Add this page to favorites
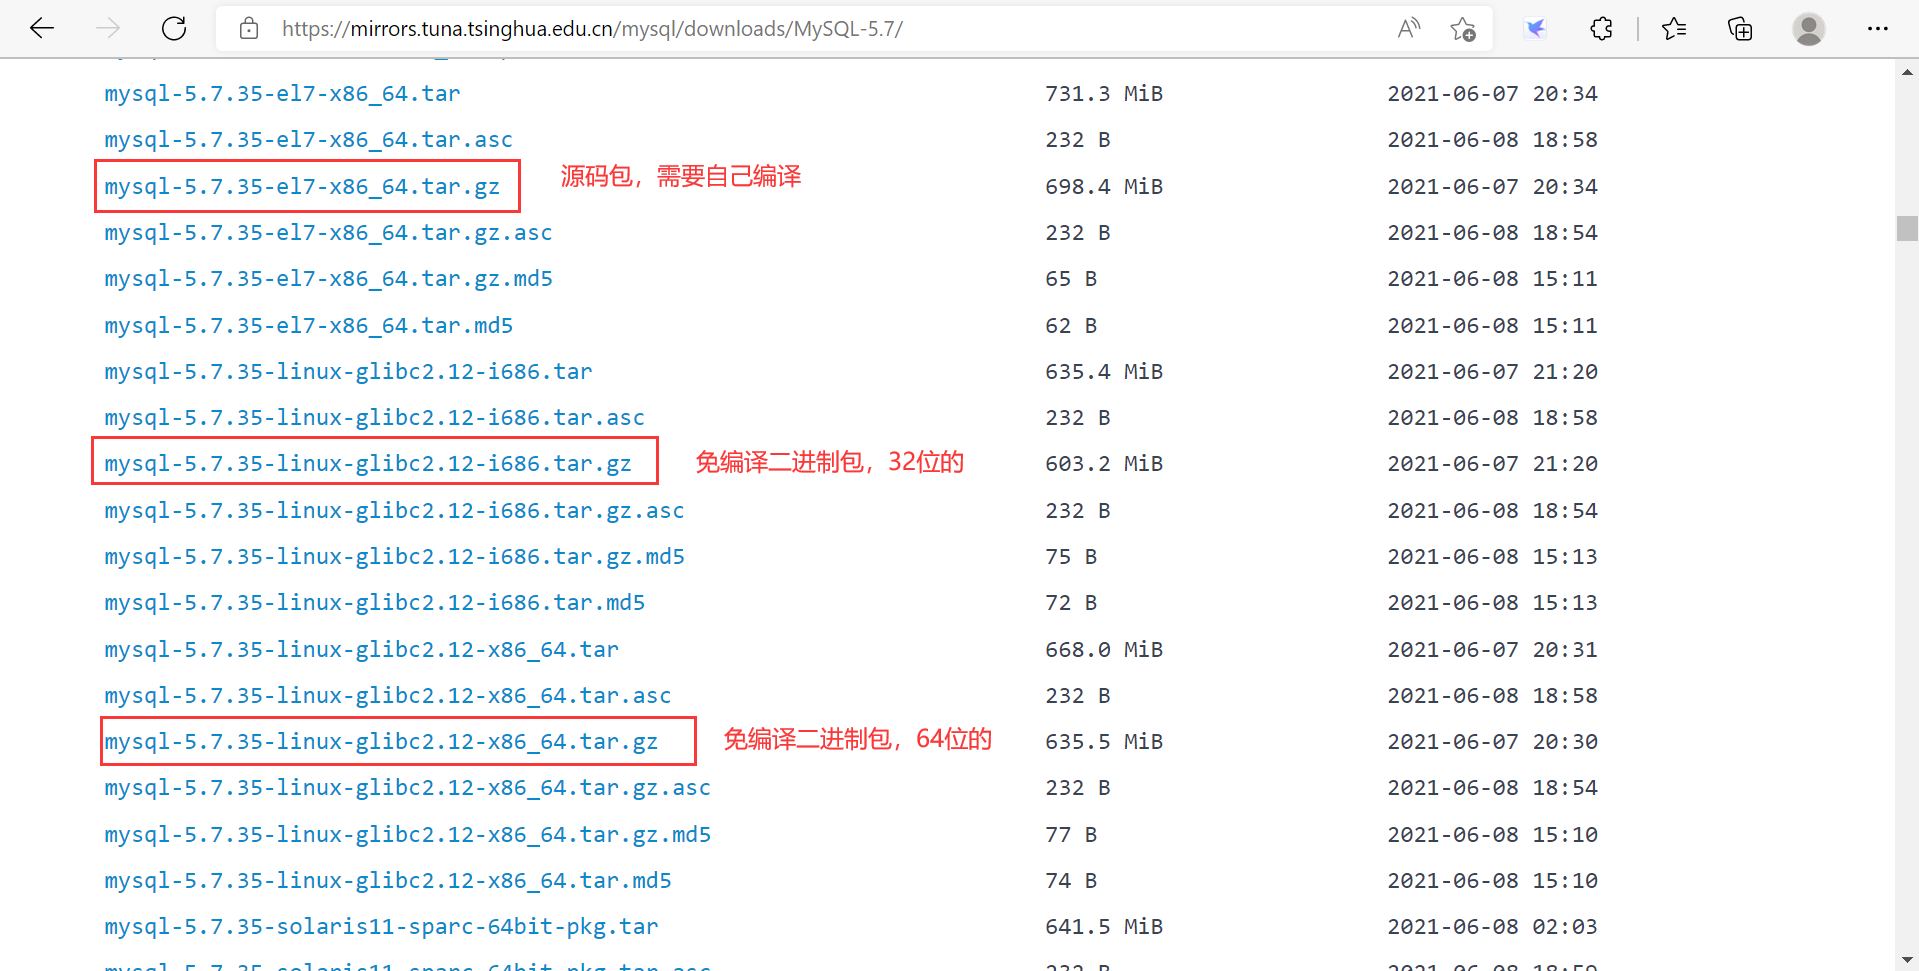The width and height of the screenshot is (1919, 971). pyautogui.click(x=1463, y=30)
